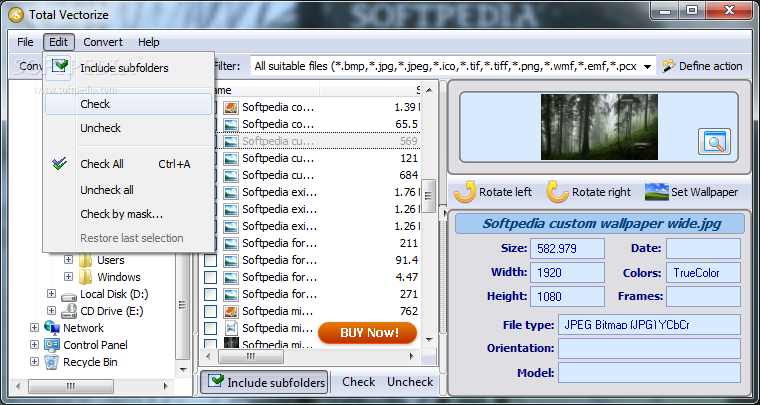Click the Softpedia custom wallpaper wide.jpg heading
Image resolution: width=760 pixels, height=405 pixels.
point(600,224)
